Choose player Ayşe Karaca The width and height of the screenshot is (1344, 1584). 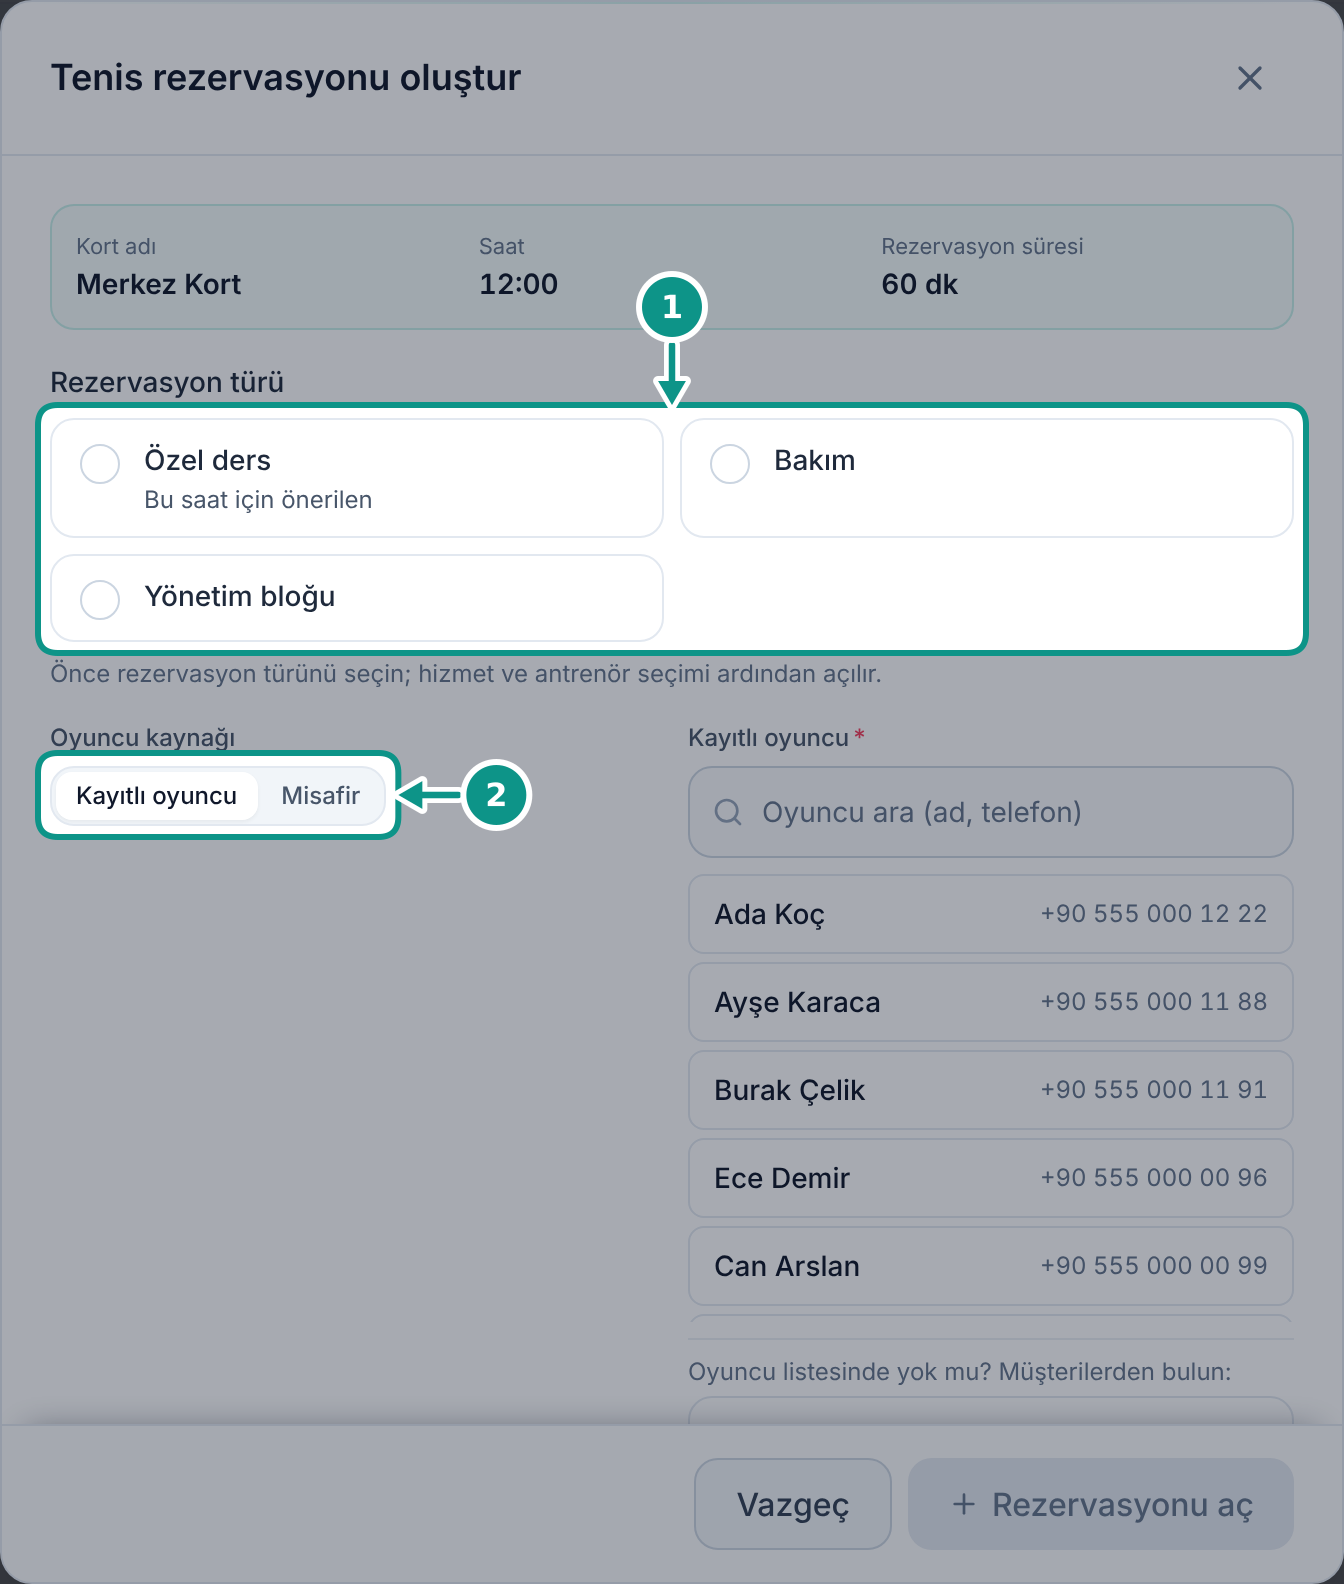[x=991, y=1002]
